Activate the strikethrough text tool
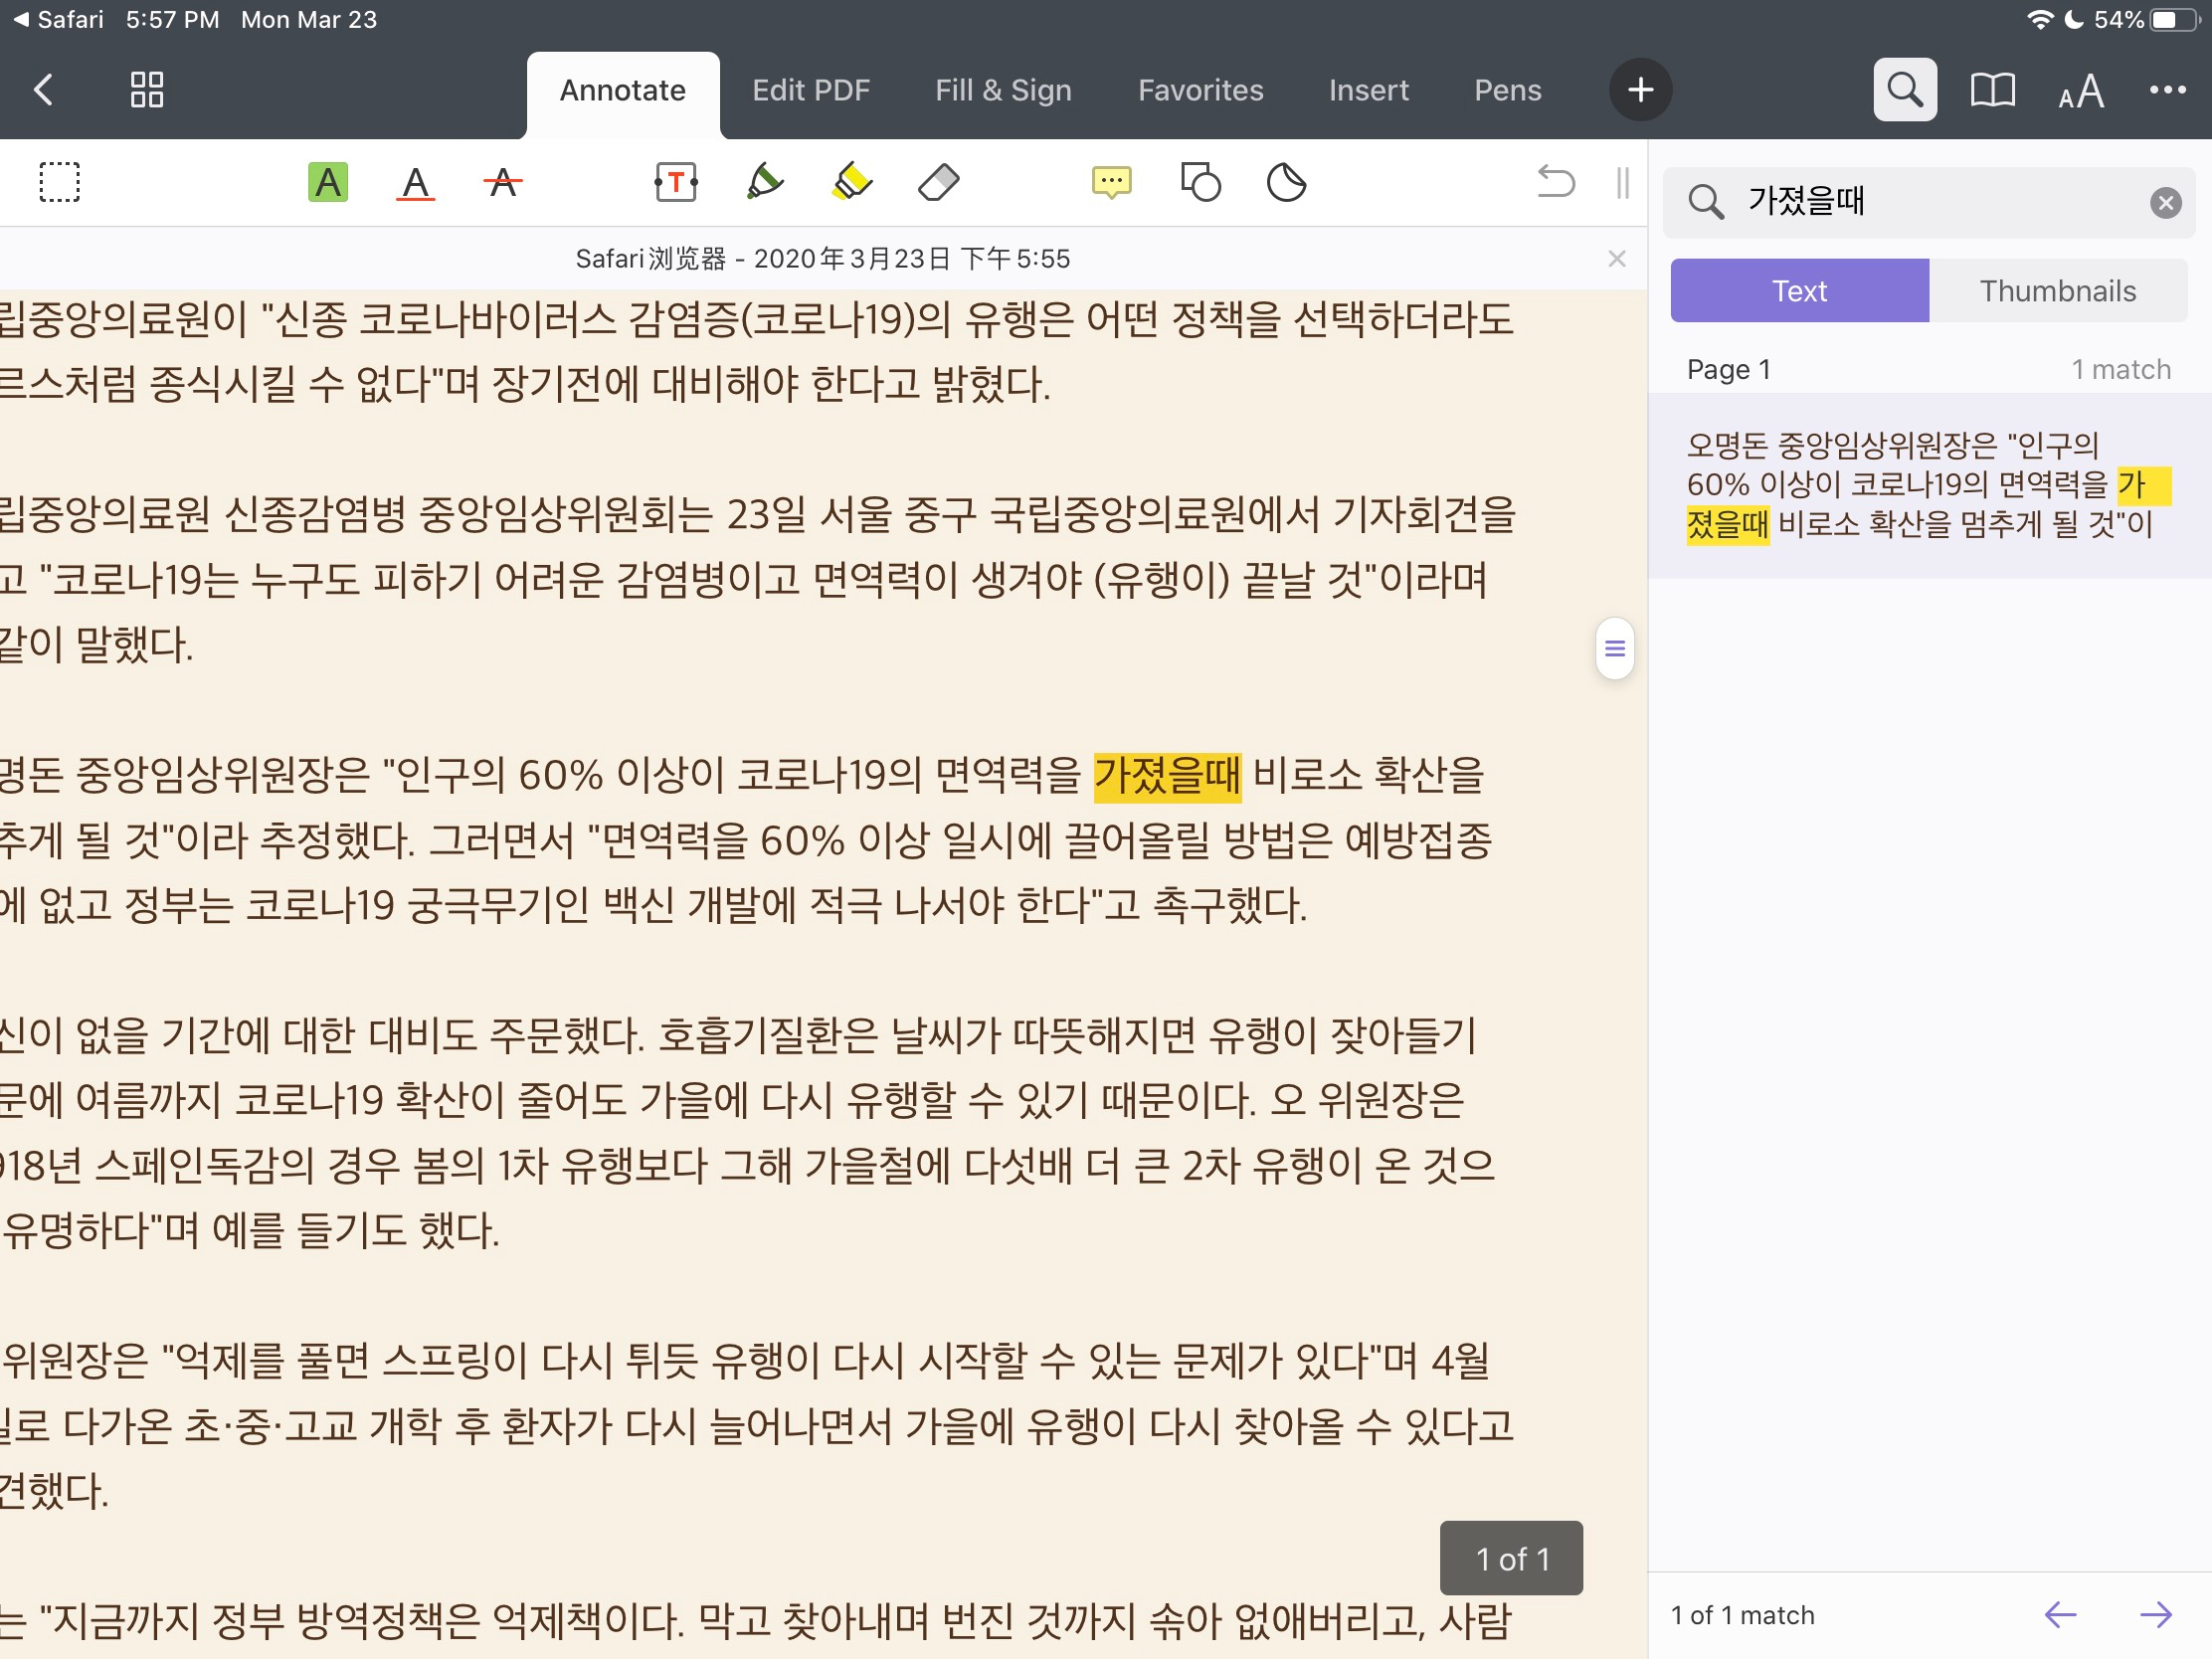 pos(502,183)
